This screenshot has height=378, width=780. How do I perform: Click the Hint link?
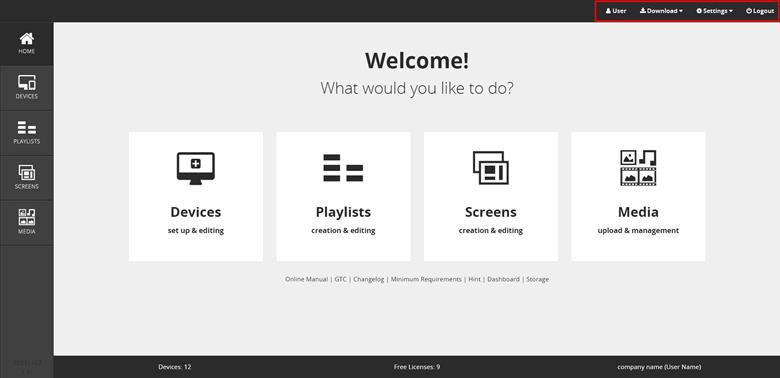tap(475, 280)
